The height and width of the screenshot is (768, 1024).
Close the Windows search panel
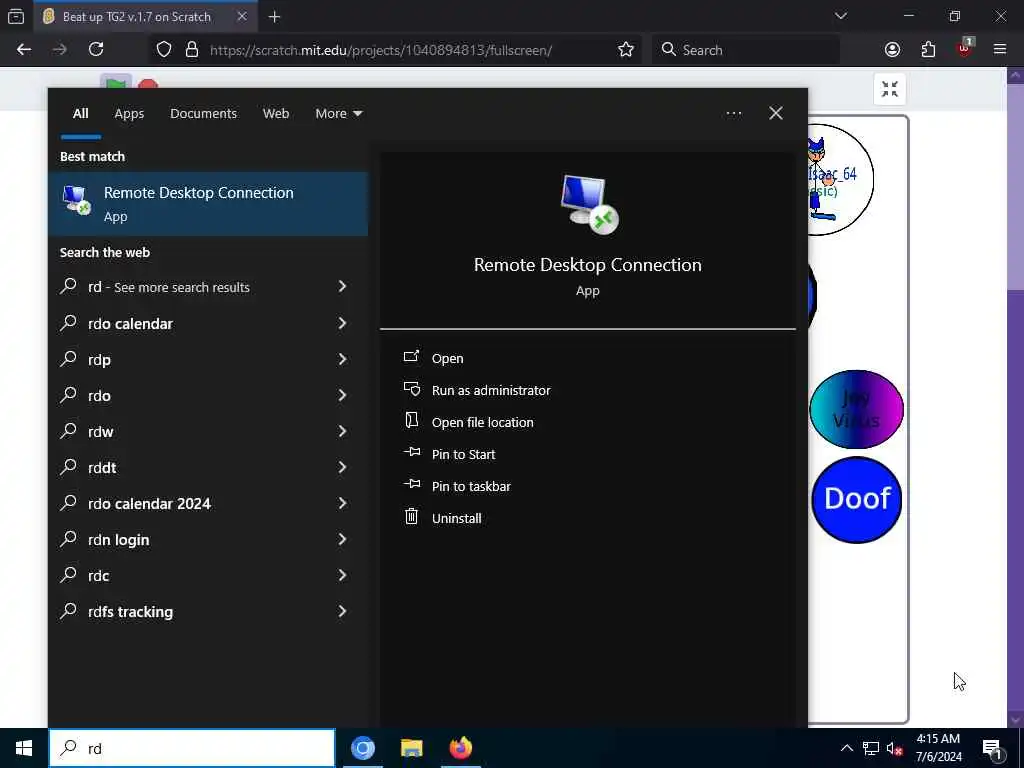tap(776, 114)
